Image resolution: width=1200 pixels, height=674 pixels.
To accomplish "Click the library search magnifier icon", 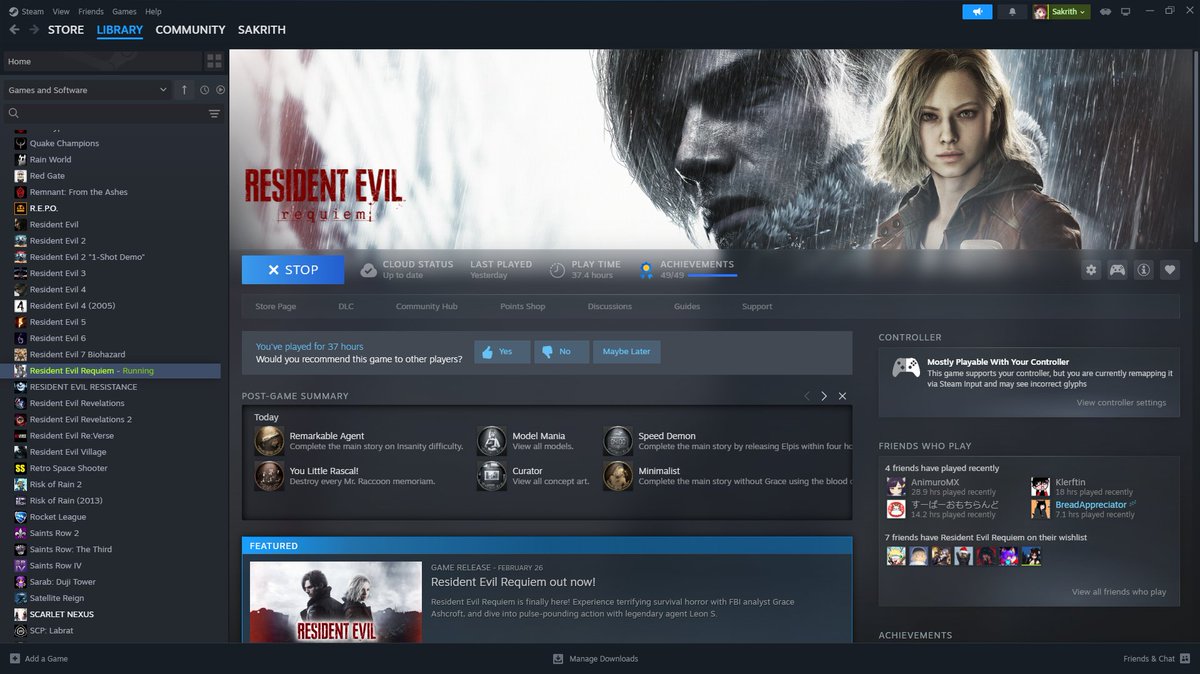I will (x=14, y=114).
